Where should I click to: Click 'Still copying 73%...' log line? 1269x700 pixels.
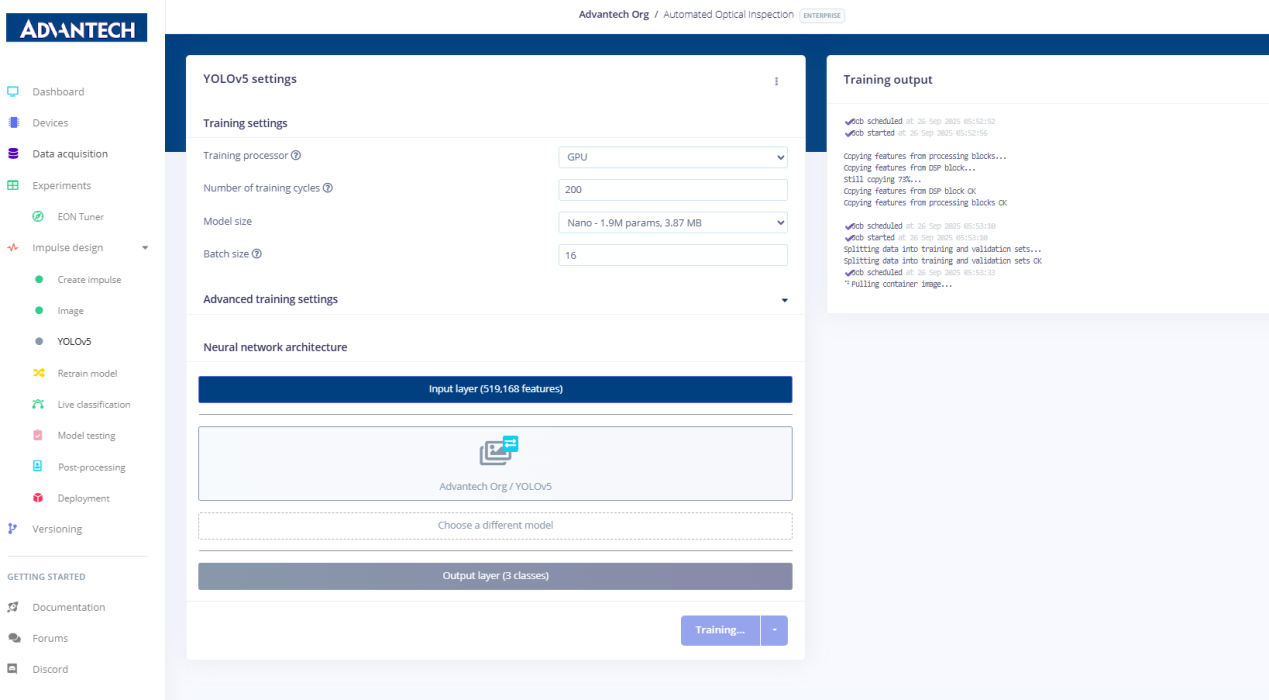(883, 180)
